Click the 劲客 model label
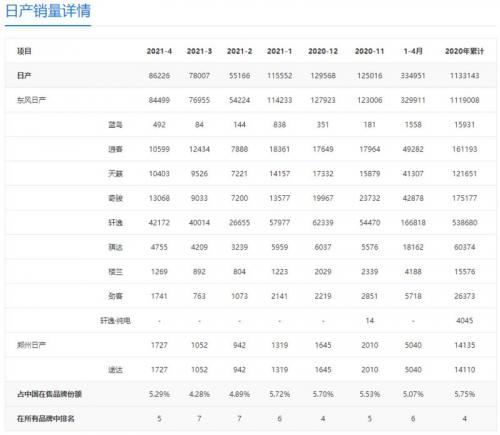This screenshot has height=435, width=500. (x=116, y=296)
